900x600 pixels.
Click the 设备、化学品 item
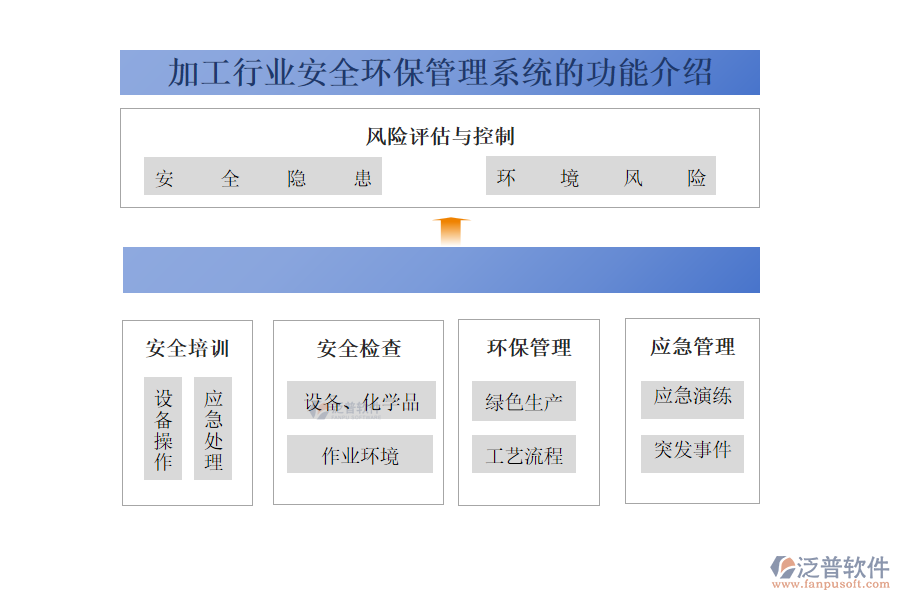pyautogui.click(x=361, y=401)
